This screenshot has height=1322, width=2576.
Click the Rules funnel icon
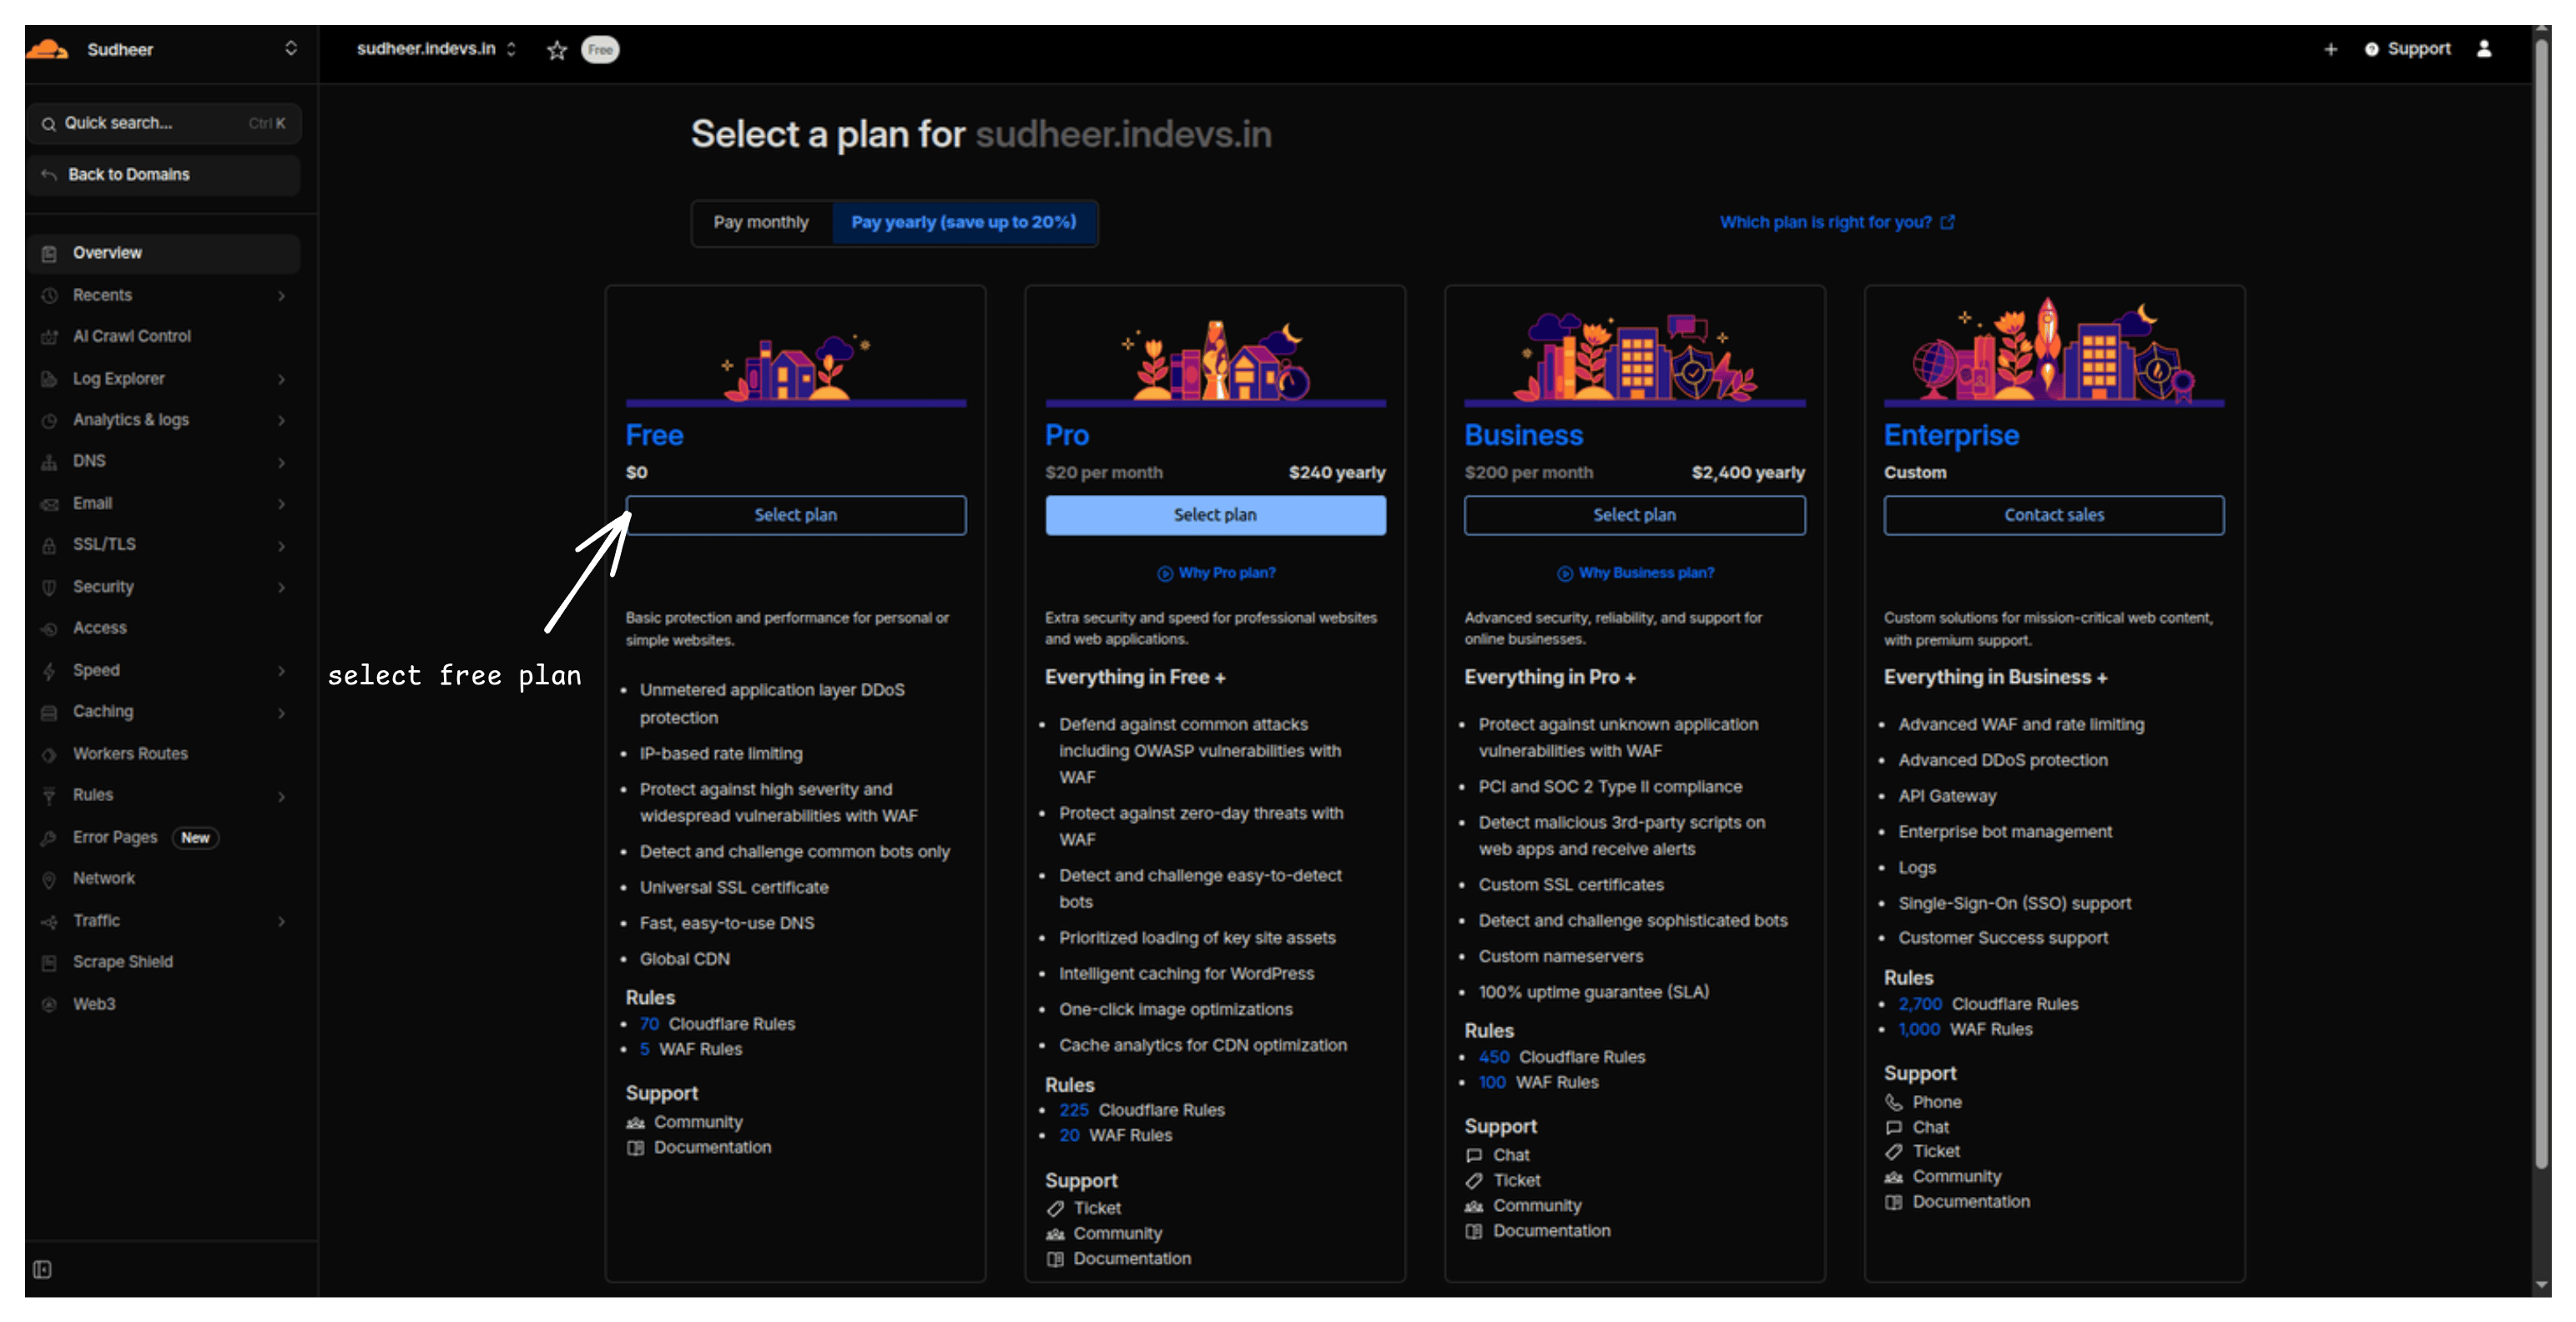click(x=49, y=796)
